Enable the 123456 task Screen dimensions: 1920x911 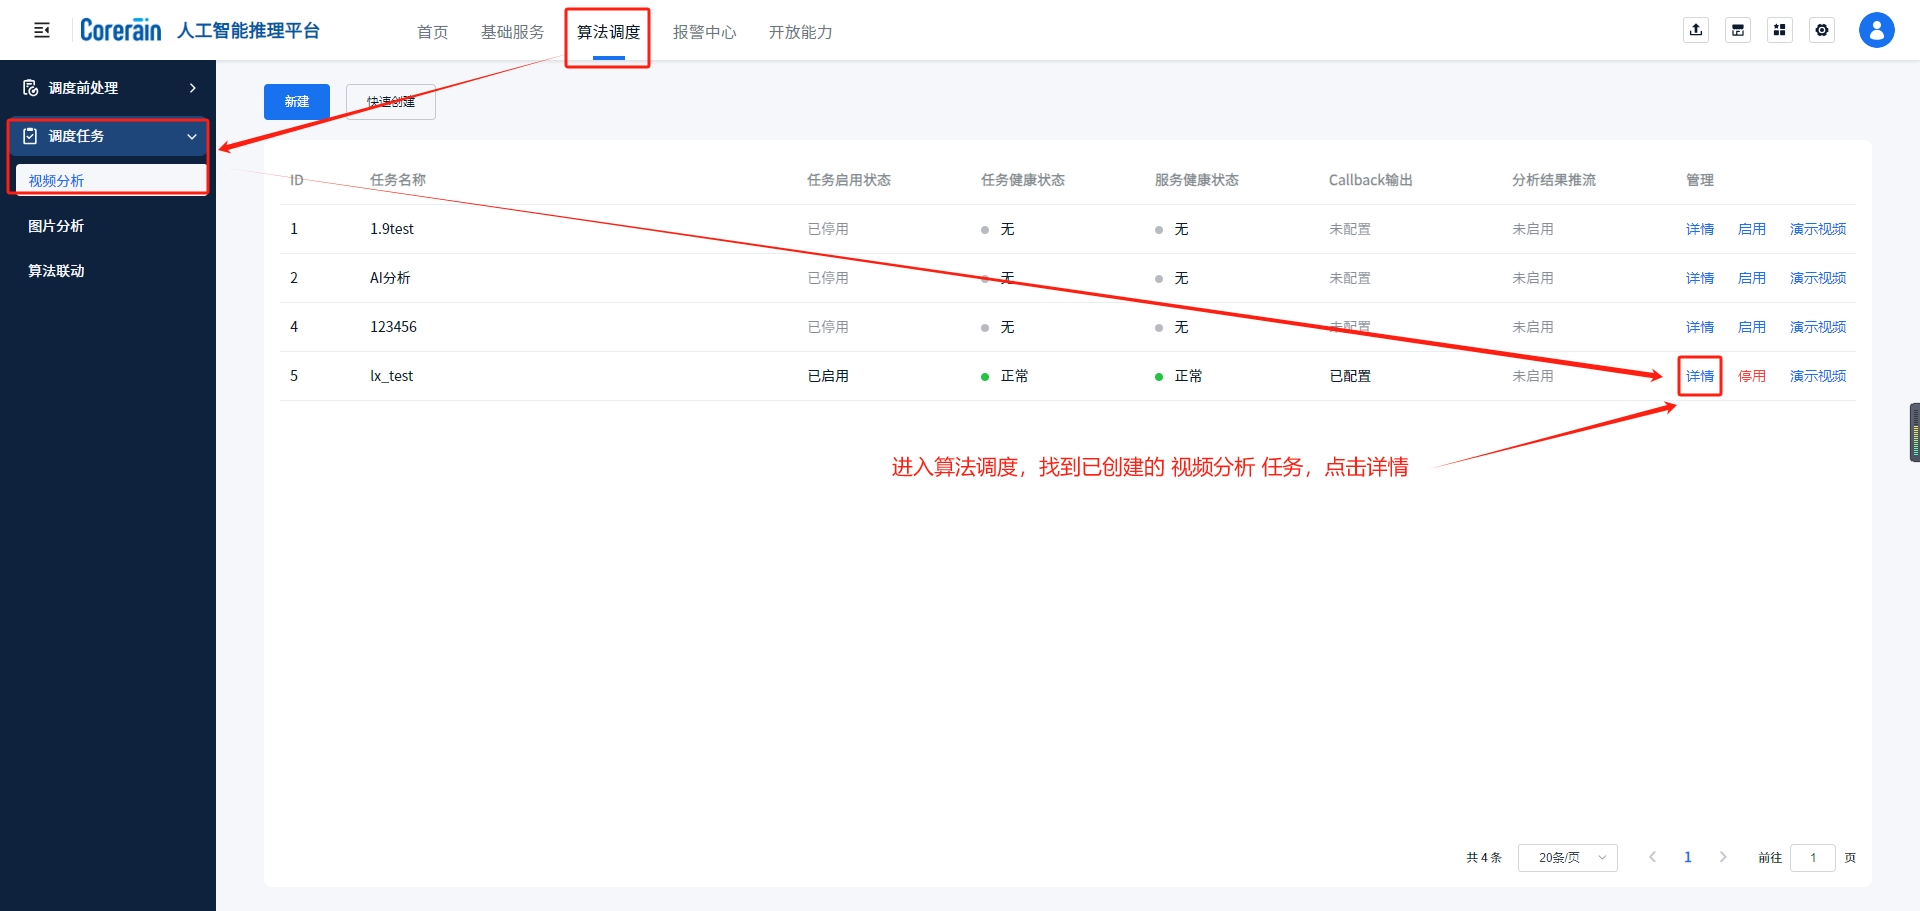[x=1751, y=327]
